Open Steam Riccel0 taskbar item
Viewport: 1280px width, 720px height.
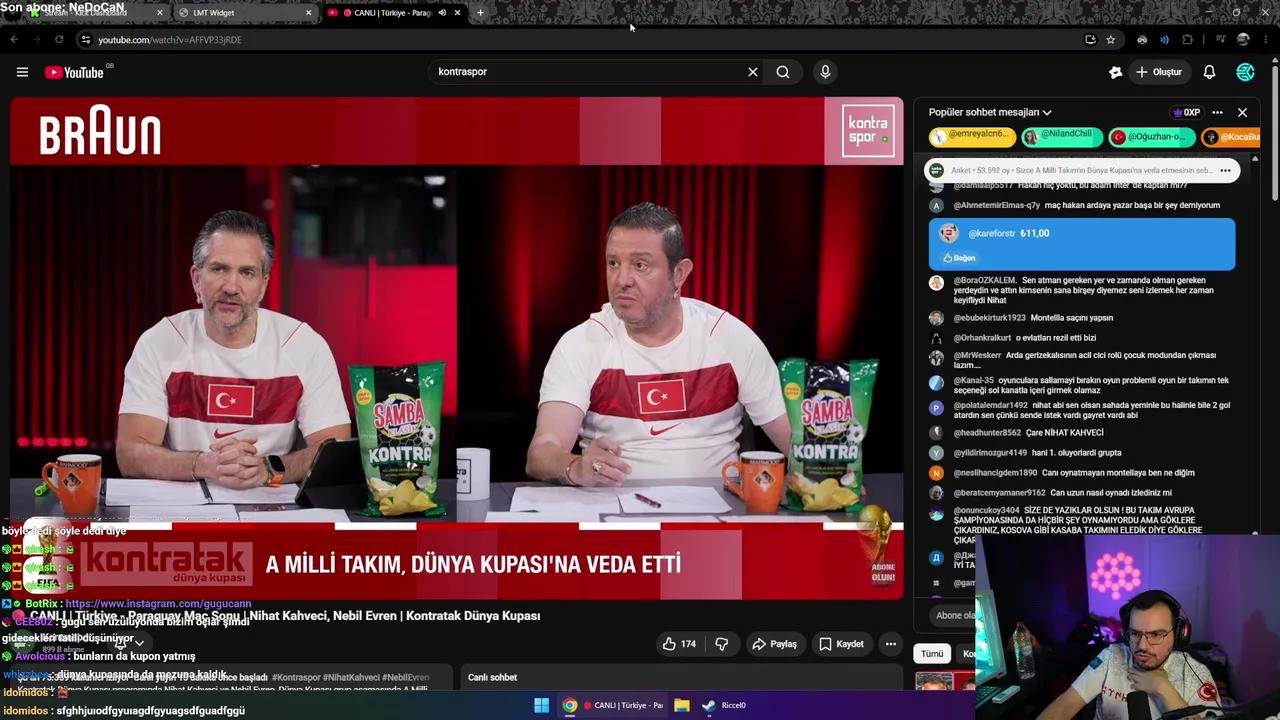click(x=724, y=705)
